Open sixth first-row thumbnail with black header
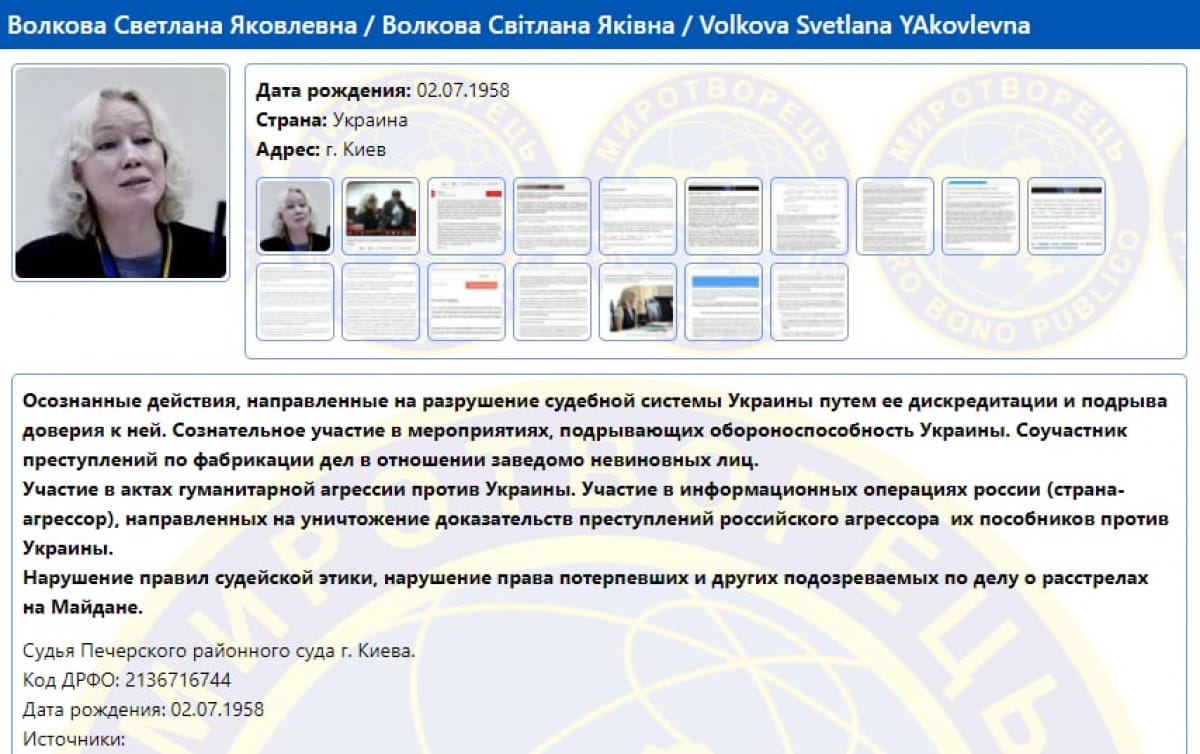Image resolution: width=1200 pixels, height=754 pixels. 724,216
